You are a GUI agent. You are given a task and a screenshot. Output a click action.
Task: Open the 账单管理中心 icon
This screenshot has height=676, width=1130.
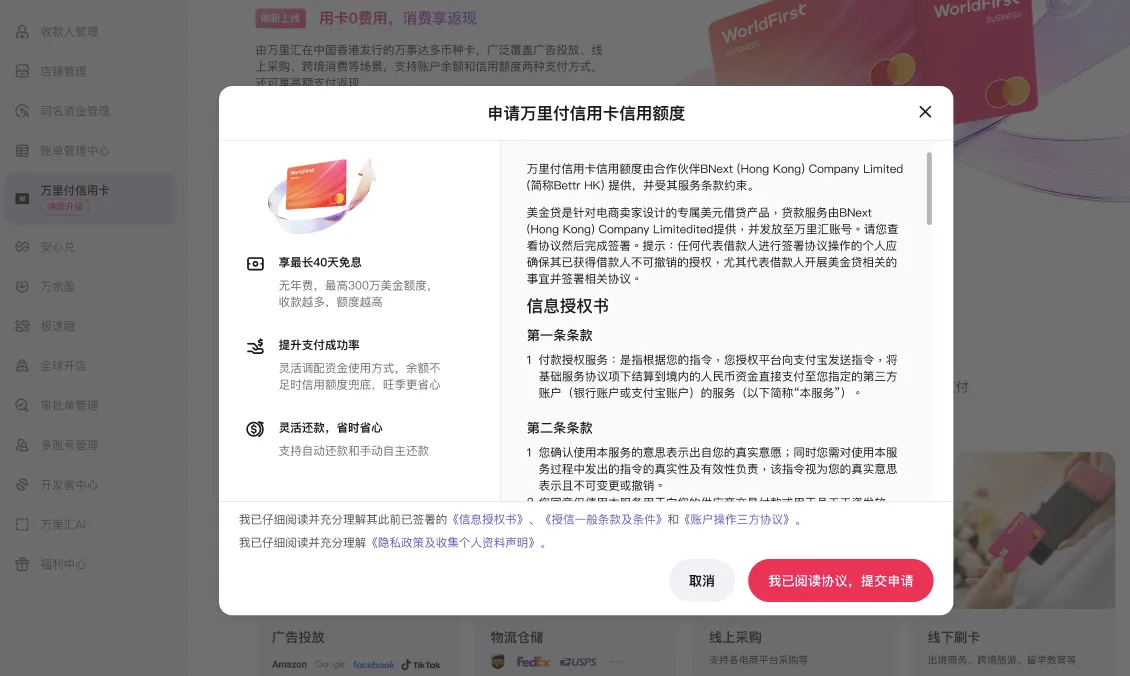[22, 151]
